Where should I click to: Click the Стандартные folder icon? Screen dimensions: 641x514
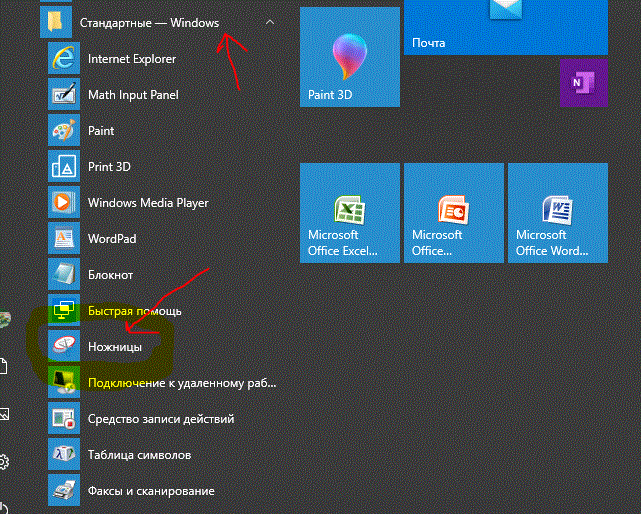(x=56, y=22)
